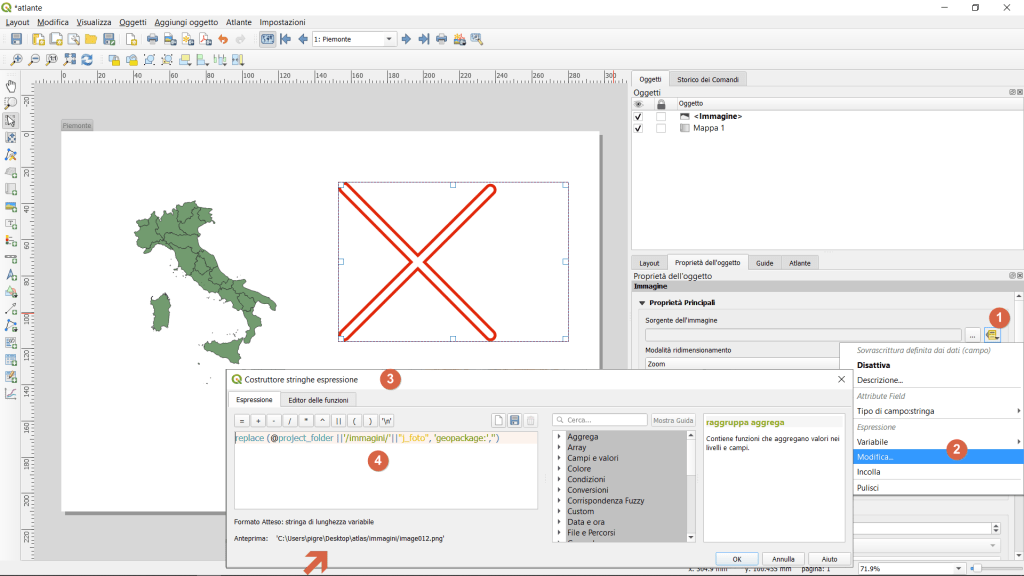The width and height of the screenshot is (1024, 576).
Task: Click the data-defined override icon for image source
Action: (x=992, y=335)
